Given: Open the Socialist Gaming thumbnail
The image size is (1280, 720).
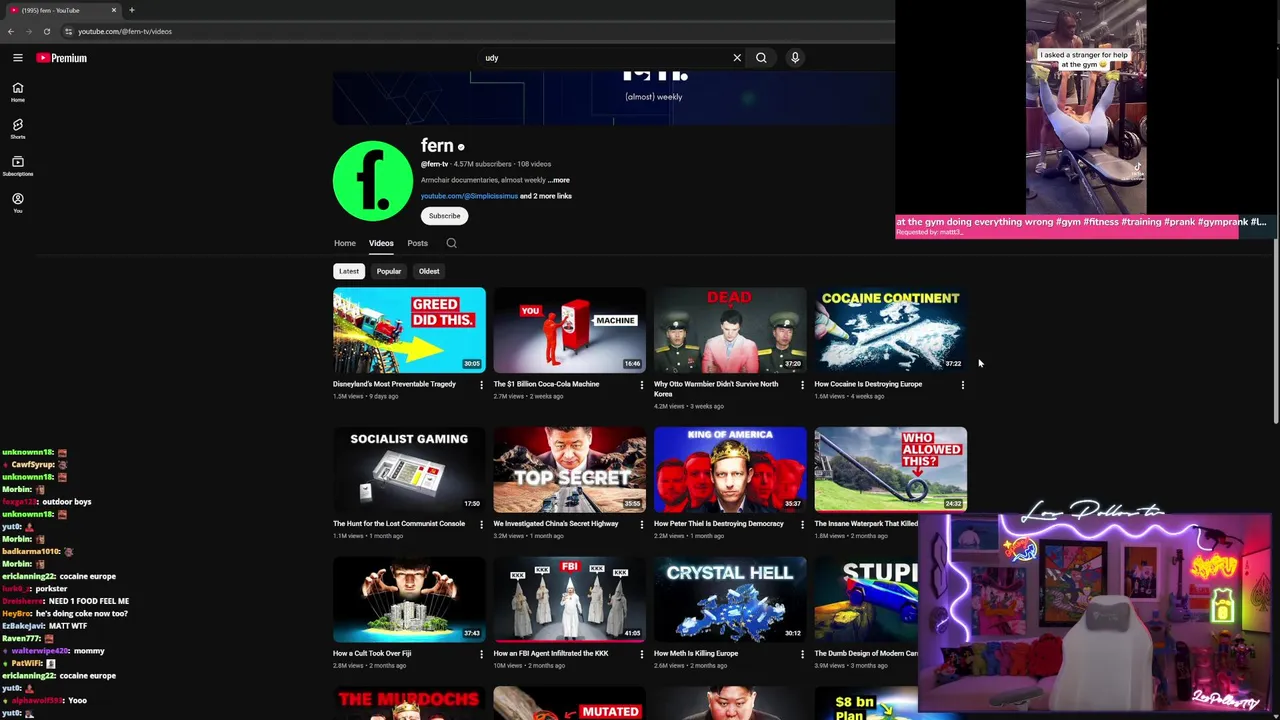Looking at the screenshot, I should click(x=409, y=470).
